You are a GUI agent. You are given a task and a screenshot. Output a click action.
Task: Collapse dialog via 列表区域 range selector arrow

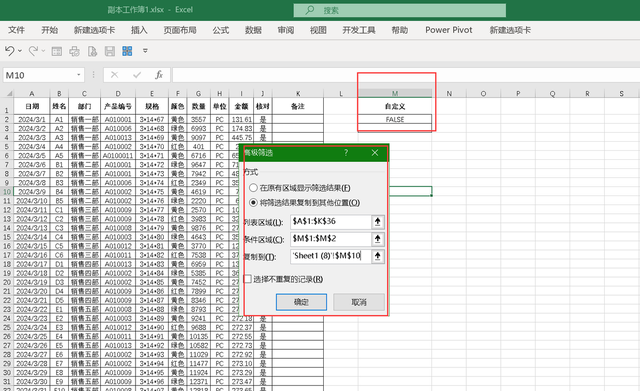(378, 222)
